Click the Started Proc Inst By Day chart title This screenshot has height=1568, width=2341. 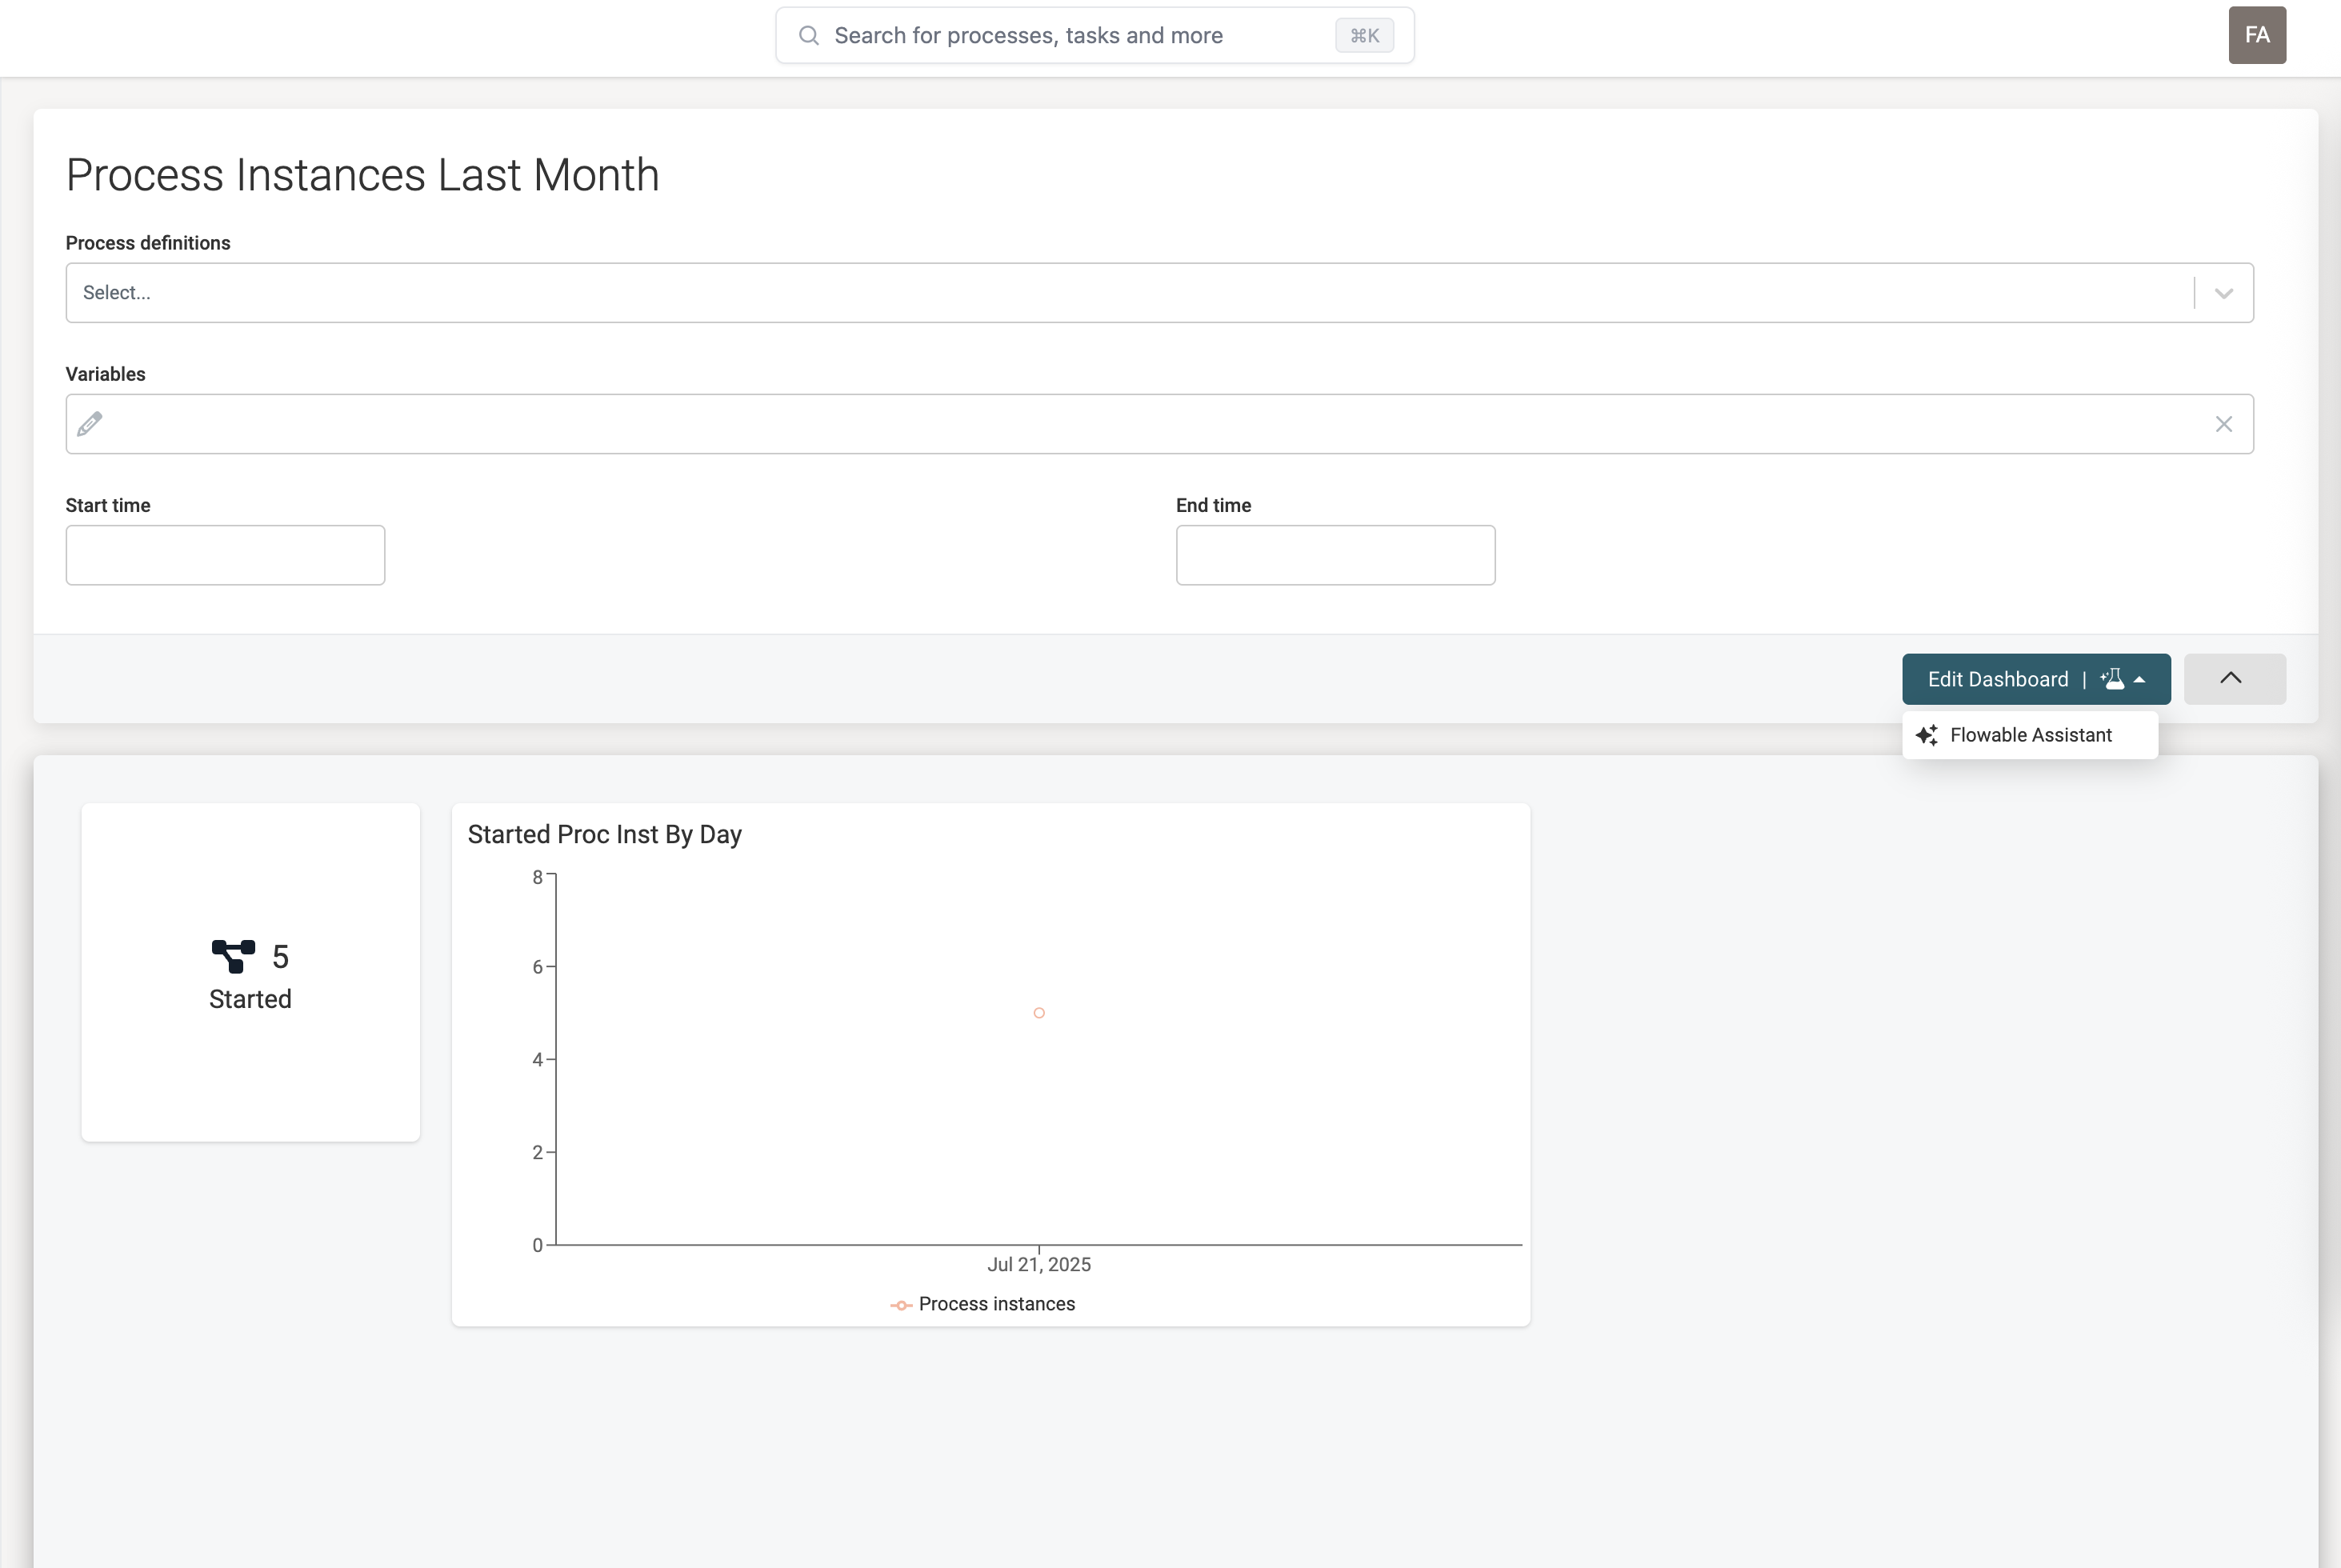[604, 833]
